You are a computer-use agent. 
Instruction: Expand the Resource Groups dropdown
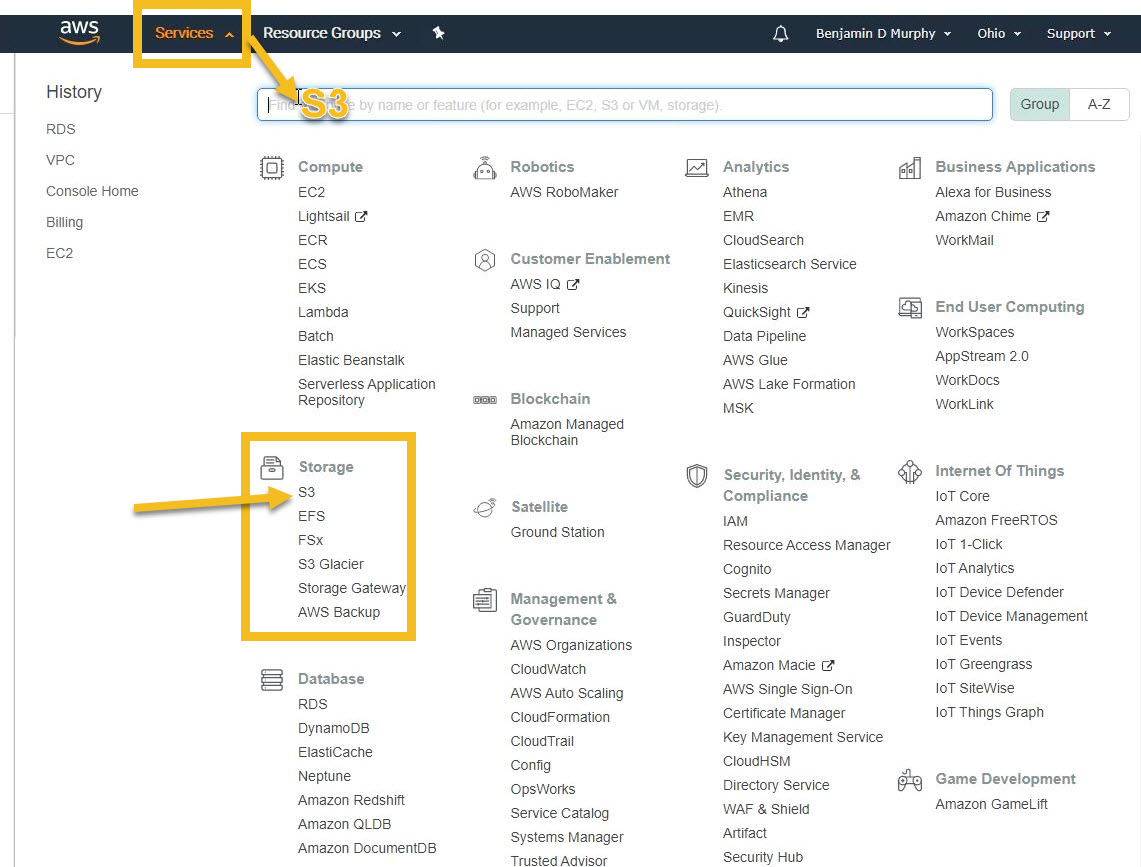[x=332, y=33]
